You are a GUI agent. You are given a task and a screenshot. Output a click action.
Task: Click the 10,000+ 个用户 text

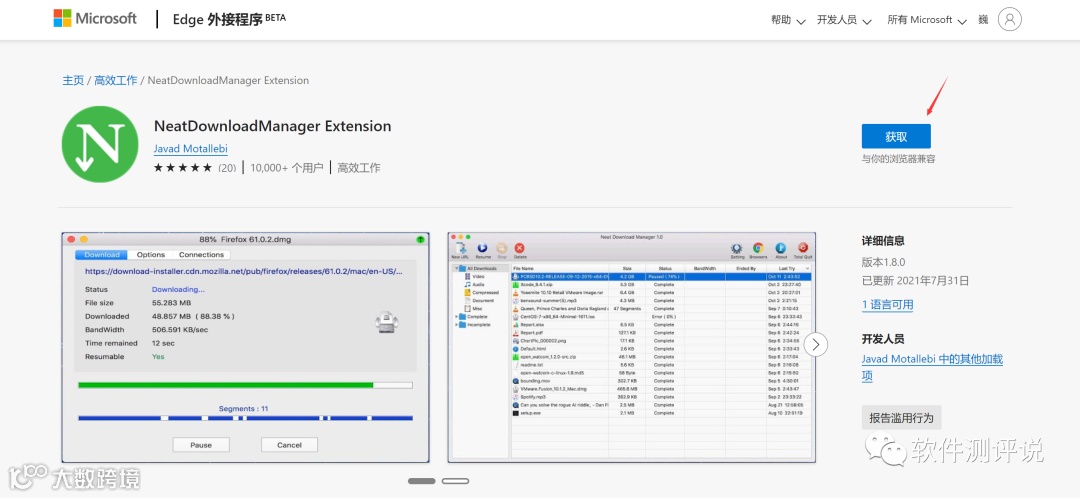tap(287, 167)
